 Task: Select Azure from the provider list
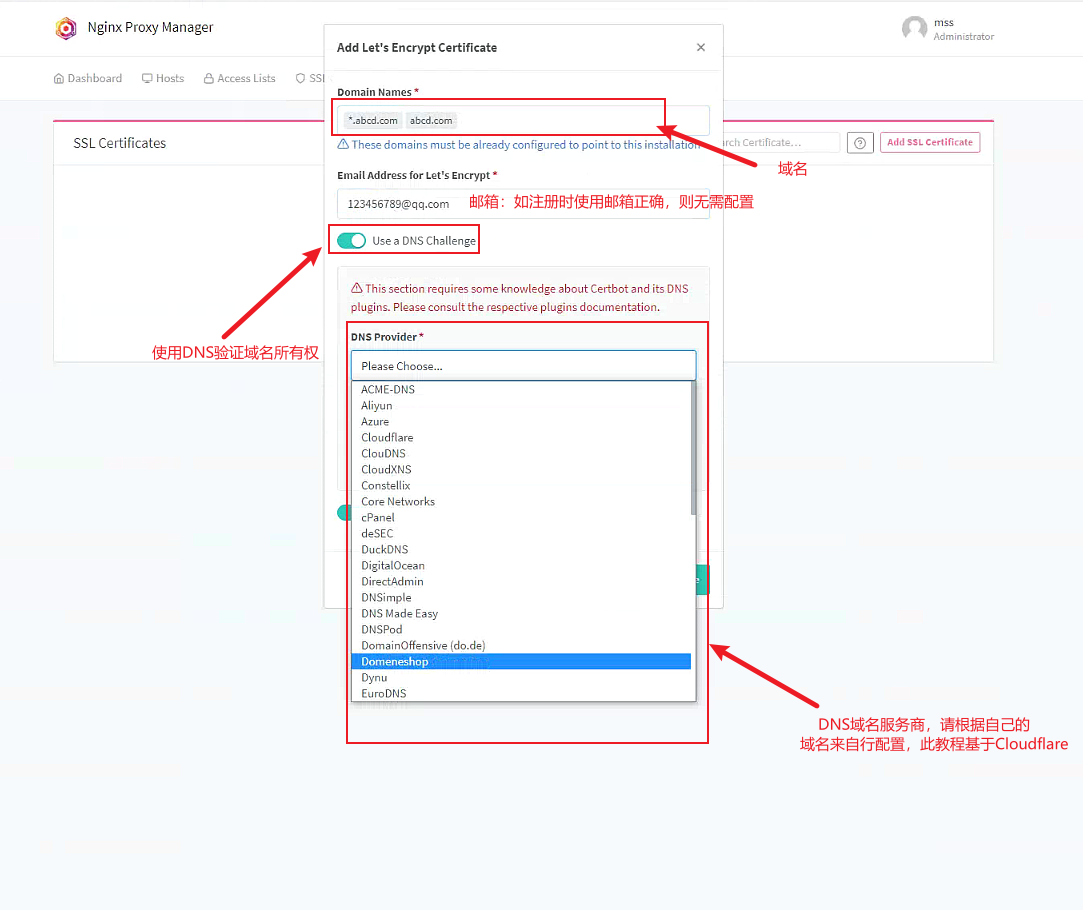point(521,421)
